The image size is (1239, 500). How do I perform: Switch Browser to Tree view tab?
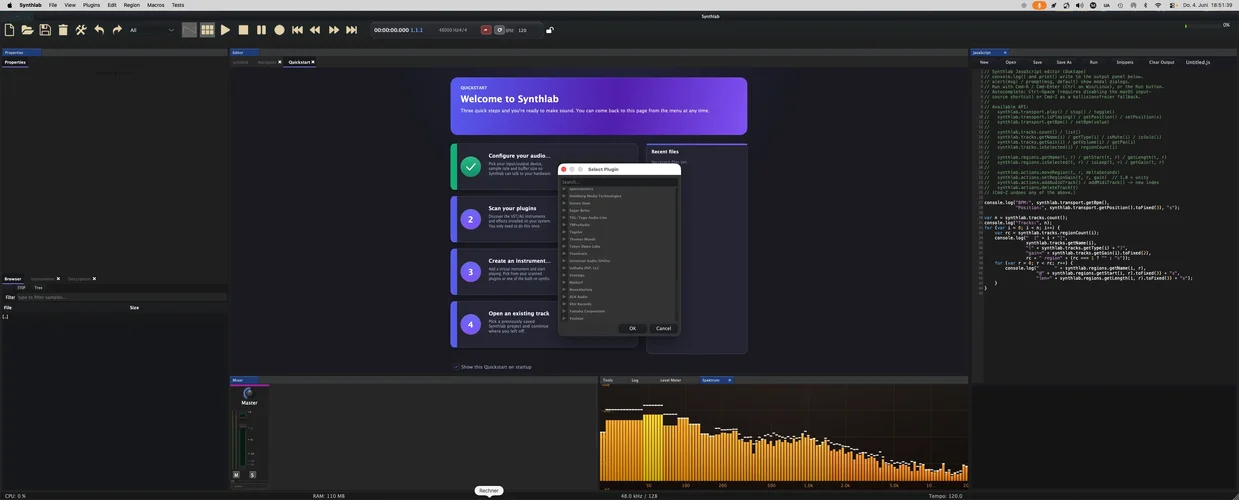click(38, 288)
